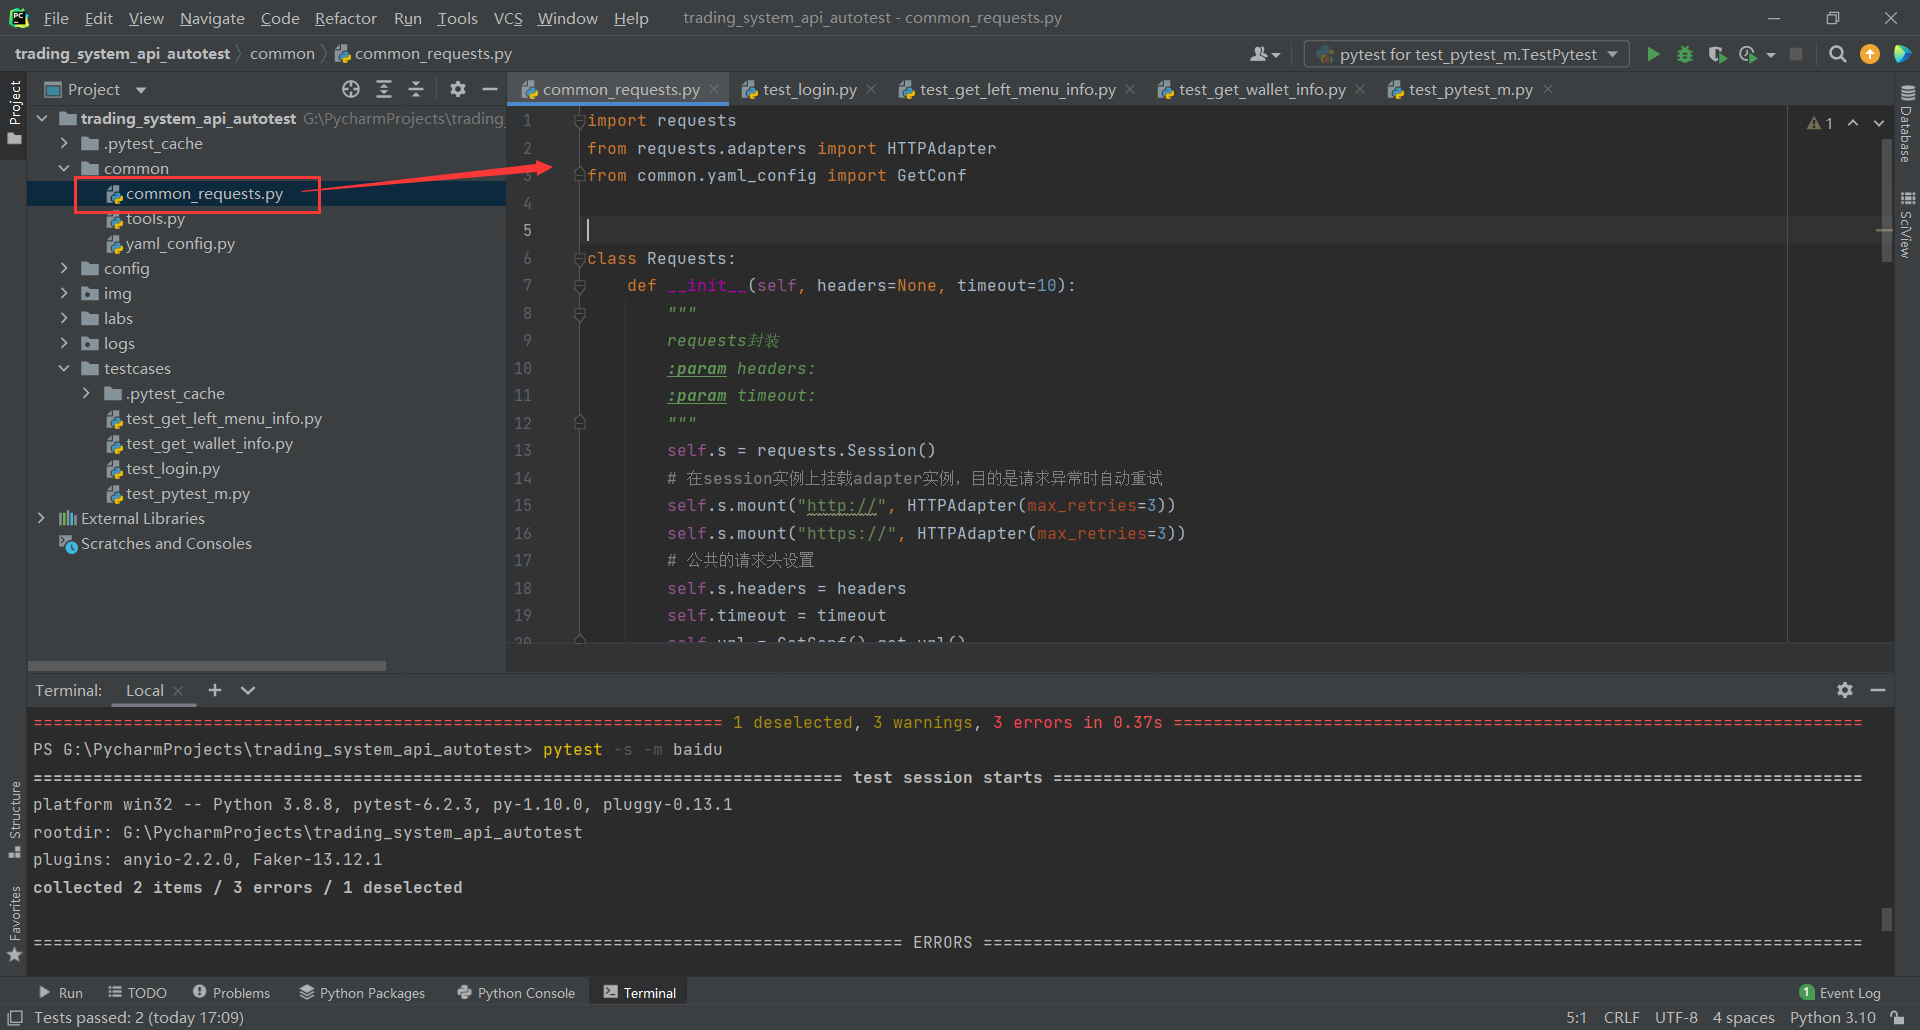The width and height of the screenshot is (1920, 1030).
Task: Collapse trading_system_api_autotest root folder
Action: point(41,118)
